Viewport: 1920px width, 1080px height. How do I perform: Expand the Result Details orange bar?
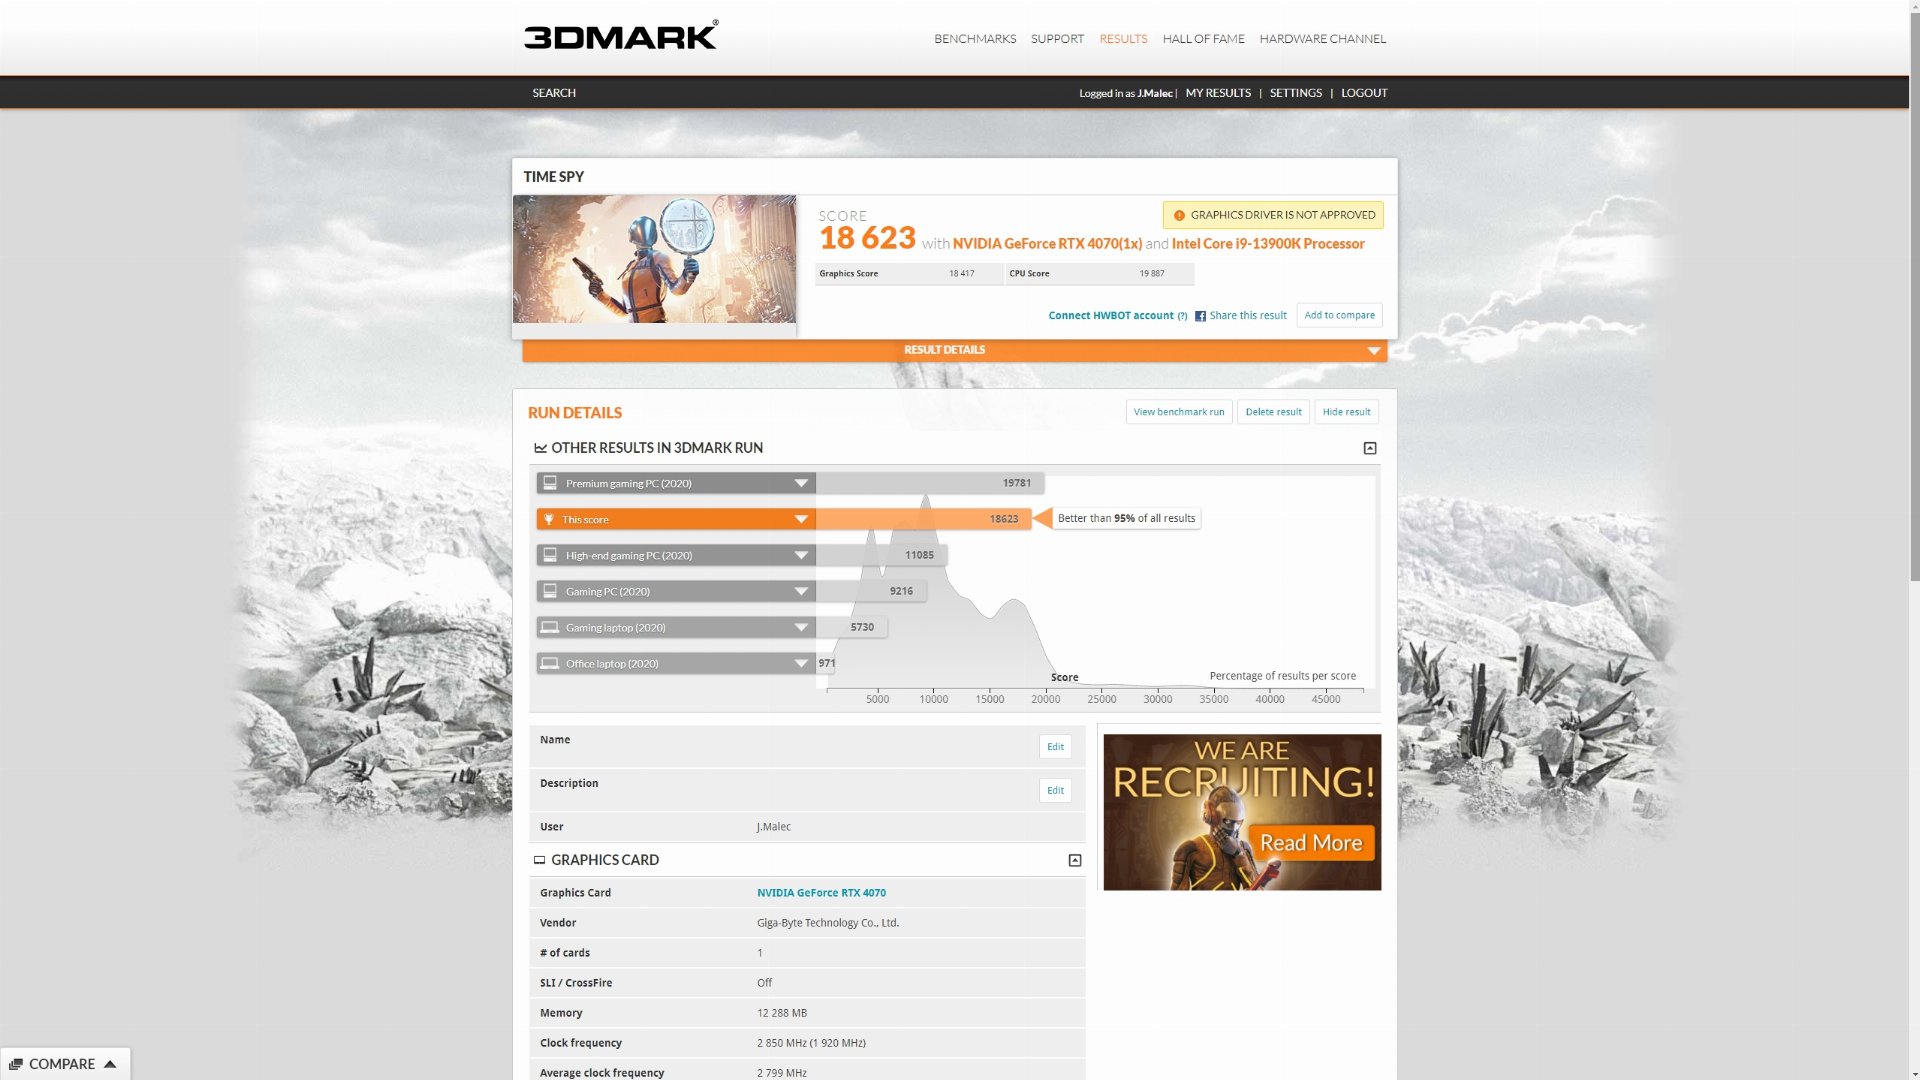[x=954, y=350]
